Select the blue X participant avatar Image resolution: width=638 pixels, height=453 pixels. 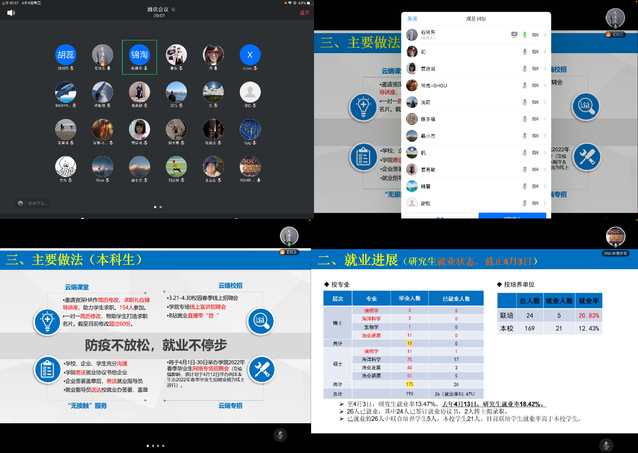pyautogui.click(x=250, y=54)
